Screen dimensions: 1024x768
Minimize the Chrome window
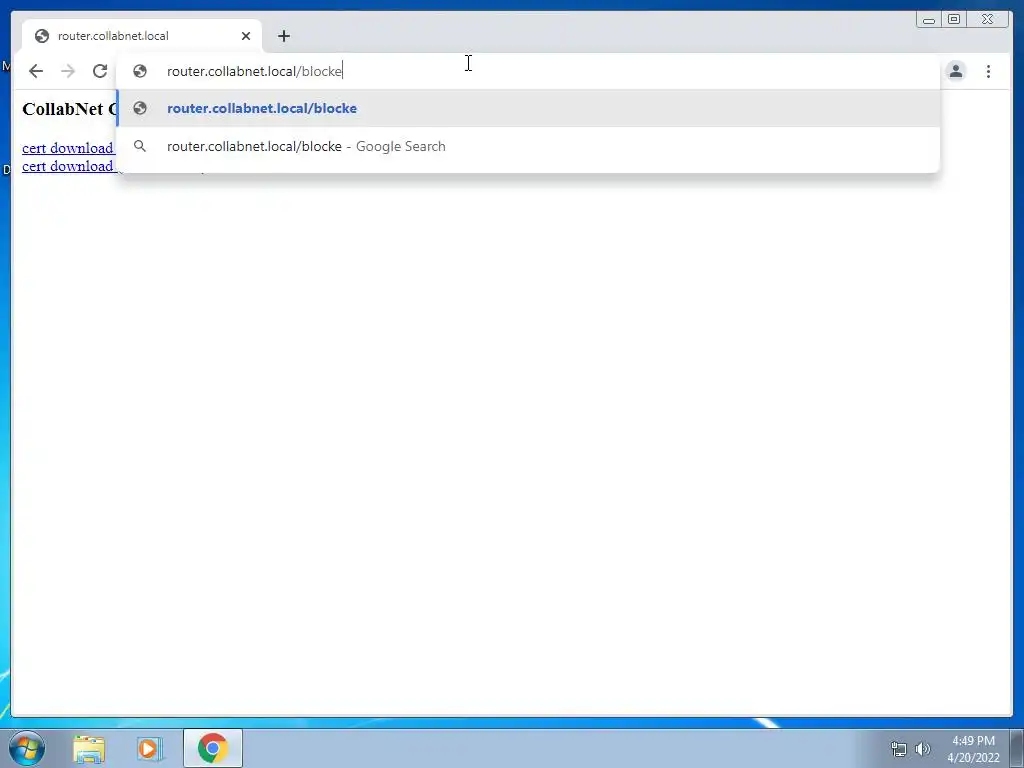coord(929,20)
